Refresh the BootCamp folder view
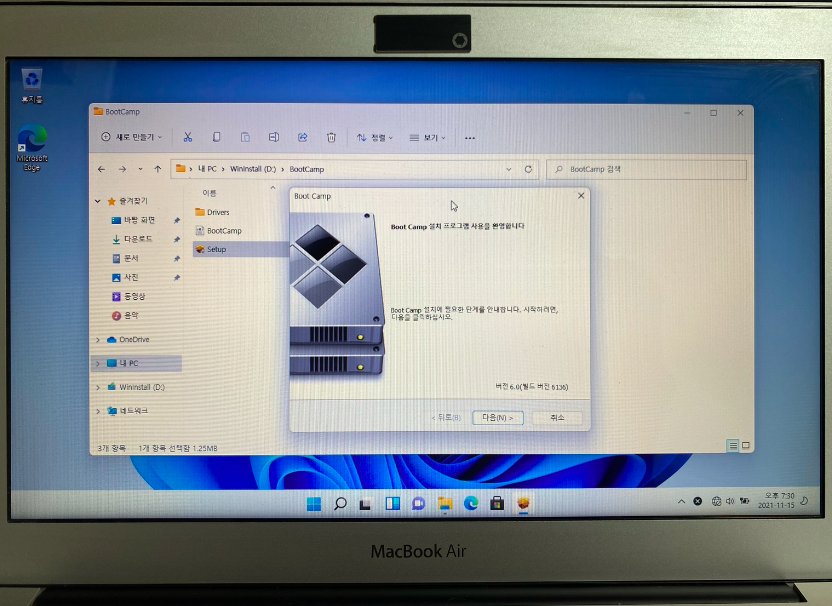 point(528,169)
